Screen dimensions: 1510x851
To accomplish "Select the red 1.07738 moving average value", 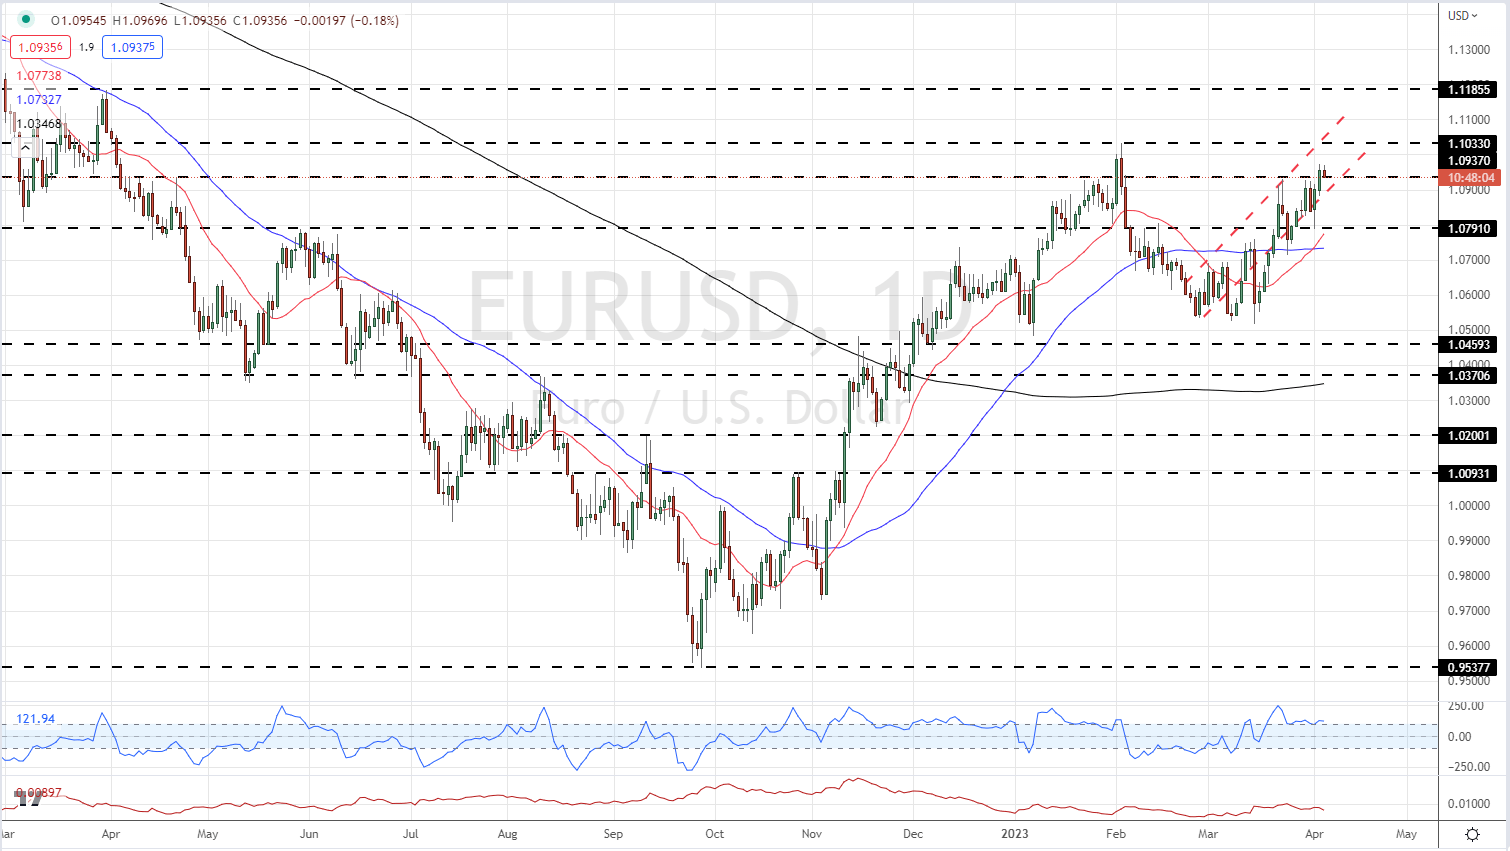I will tap(39, 76).
